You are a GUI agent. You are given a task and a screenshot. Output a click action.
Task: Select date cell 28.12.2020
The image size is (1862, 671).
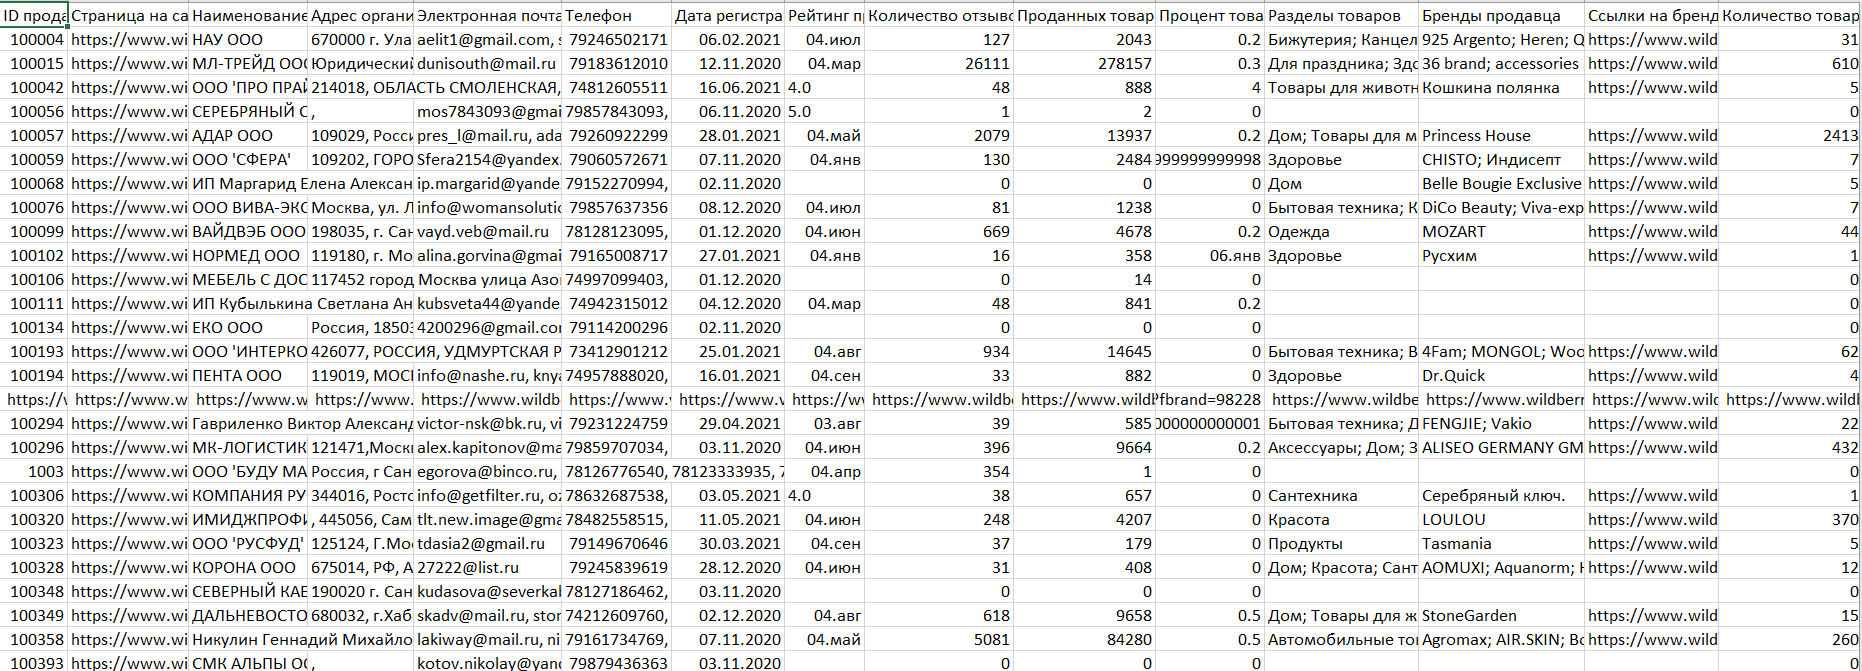point(728,567)
